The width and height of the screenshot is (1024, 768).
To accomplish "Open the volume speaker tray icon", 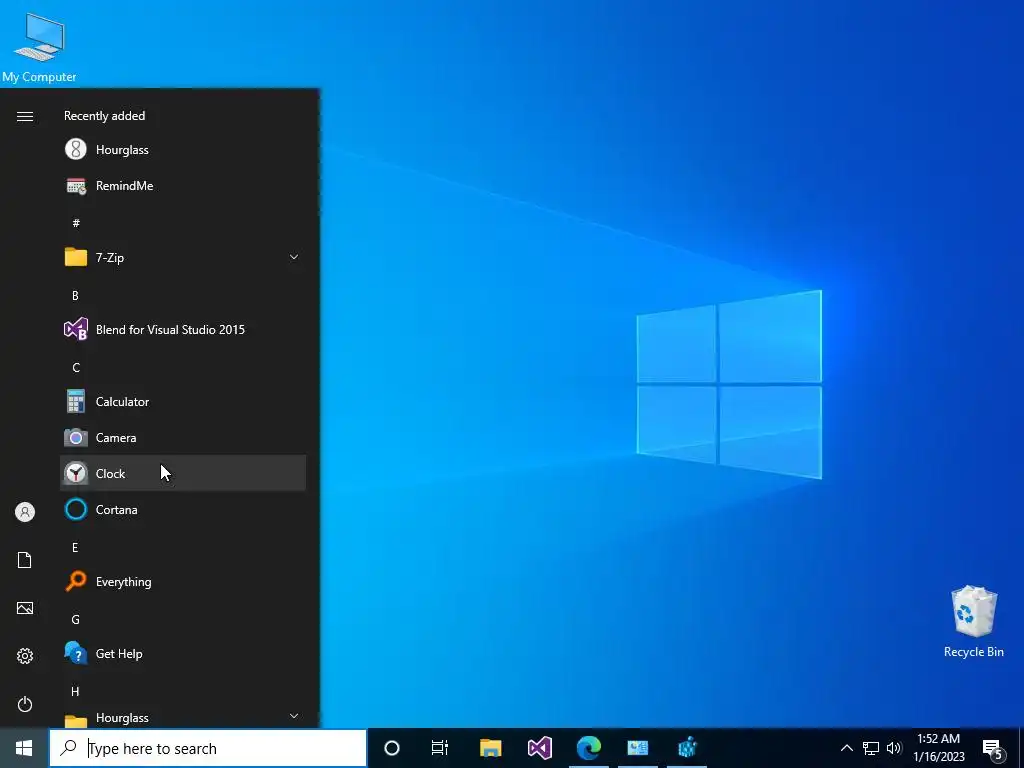I will click(x=894, y=748).
